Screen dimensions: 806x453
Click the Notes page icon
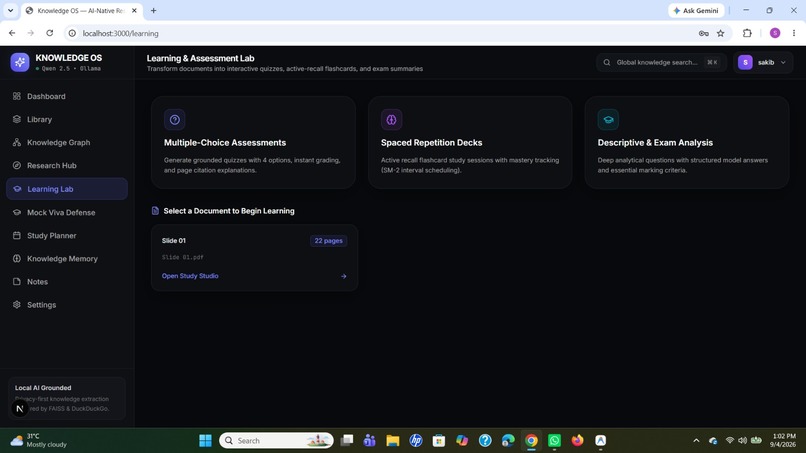click(x=17, y=282)
